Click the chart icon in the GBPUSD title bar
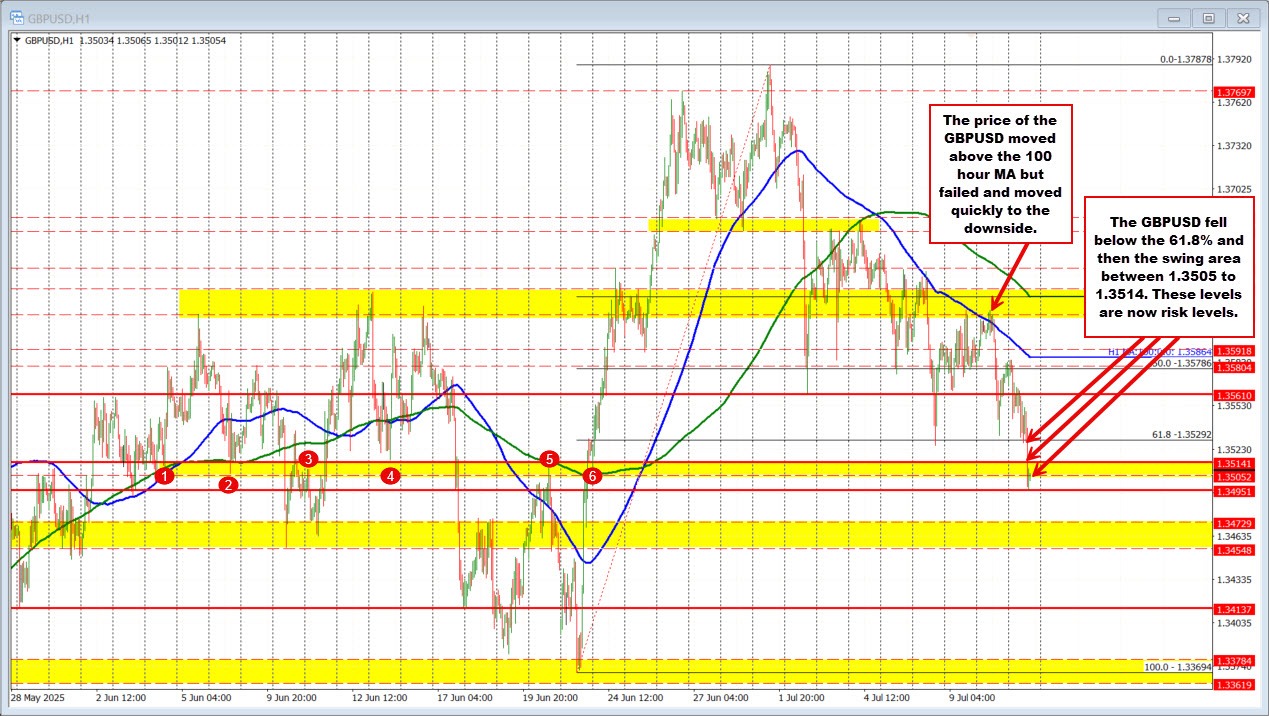Screen dimensions: 1269x716 (19, 17)
